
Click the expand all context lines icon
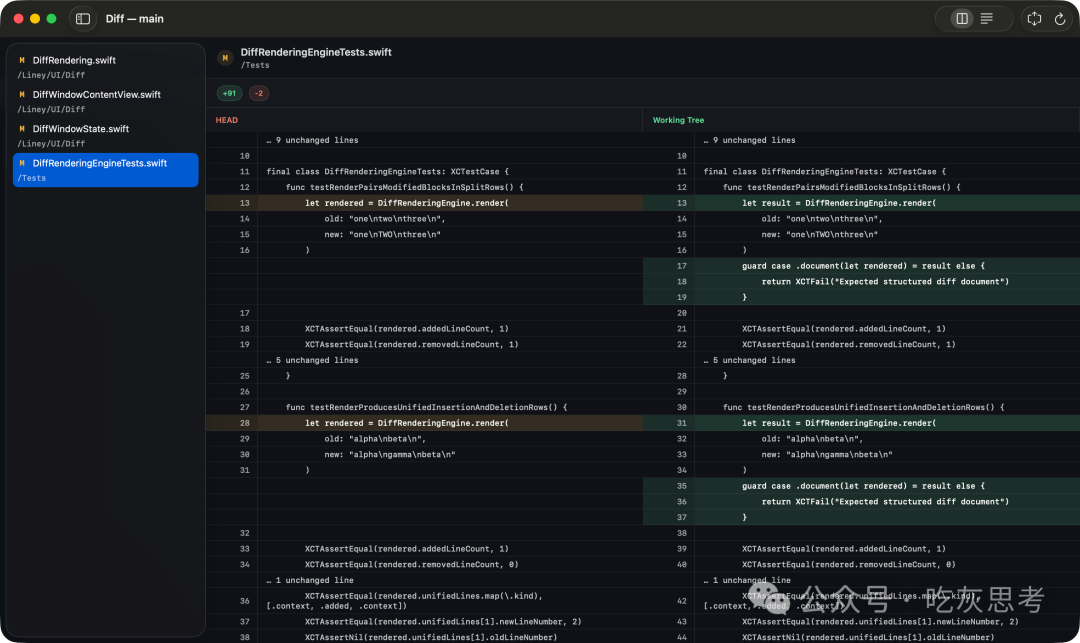coord(1035,19)
